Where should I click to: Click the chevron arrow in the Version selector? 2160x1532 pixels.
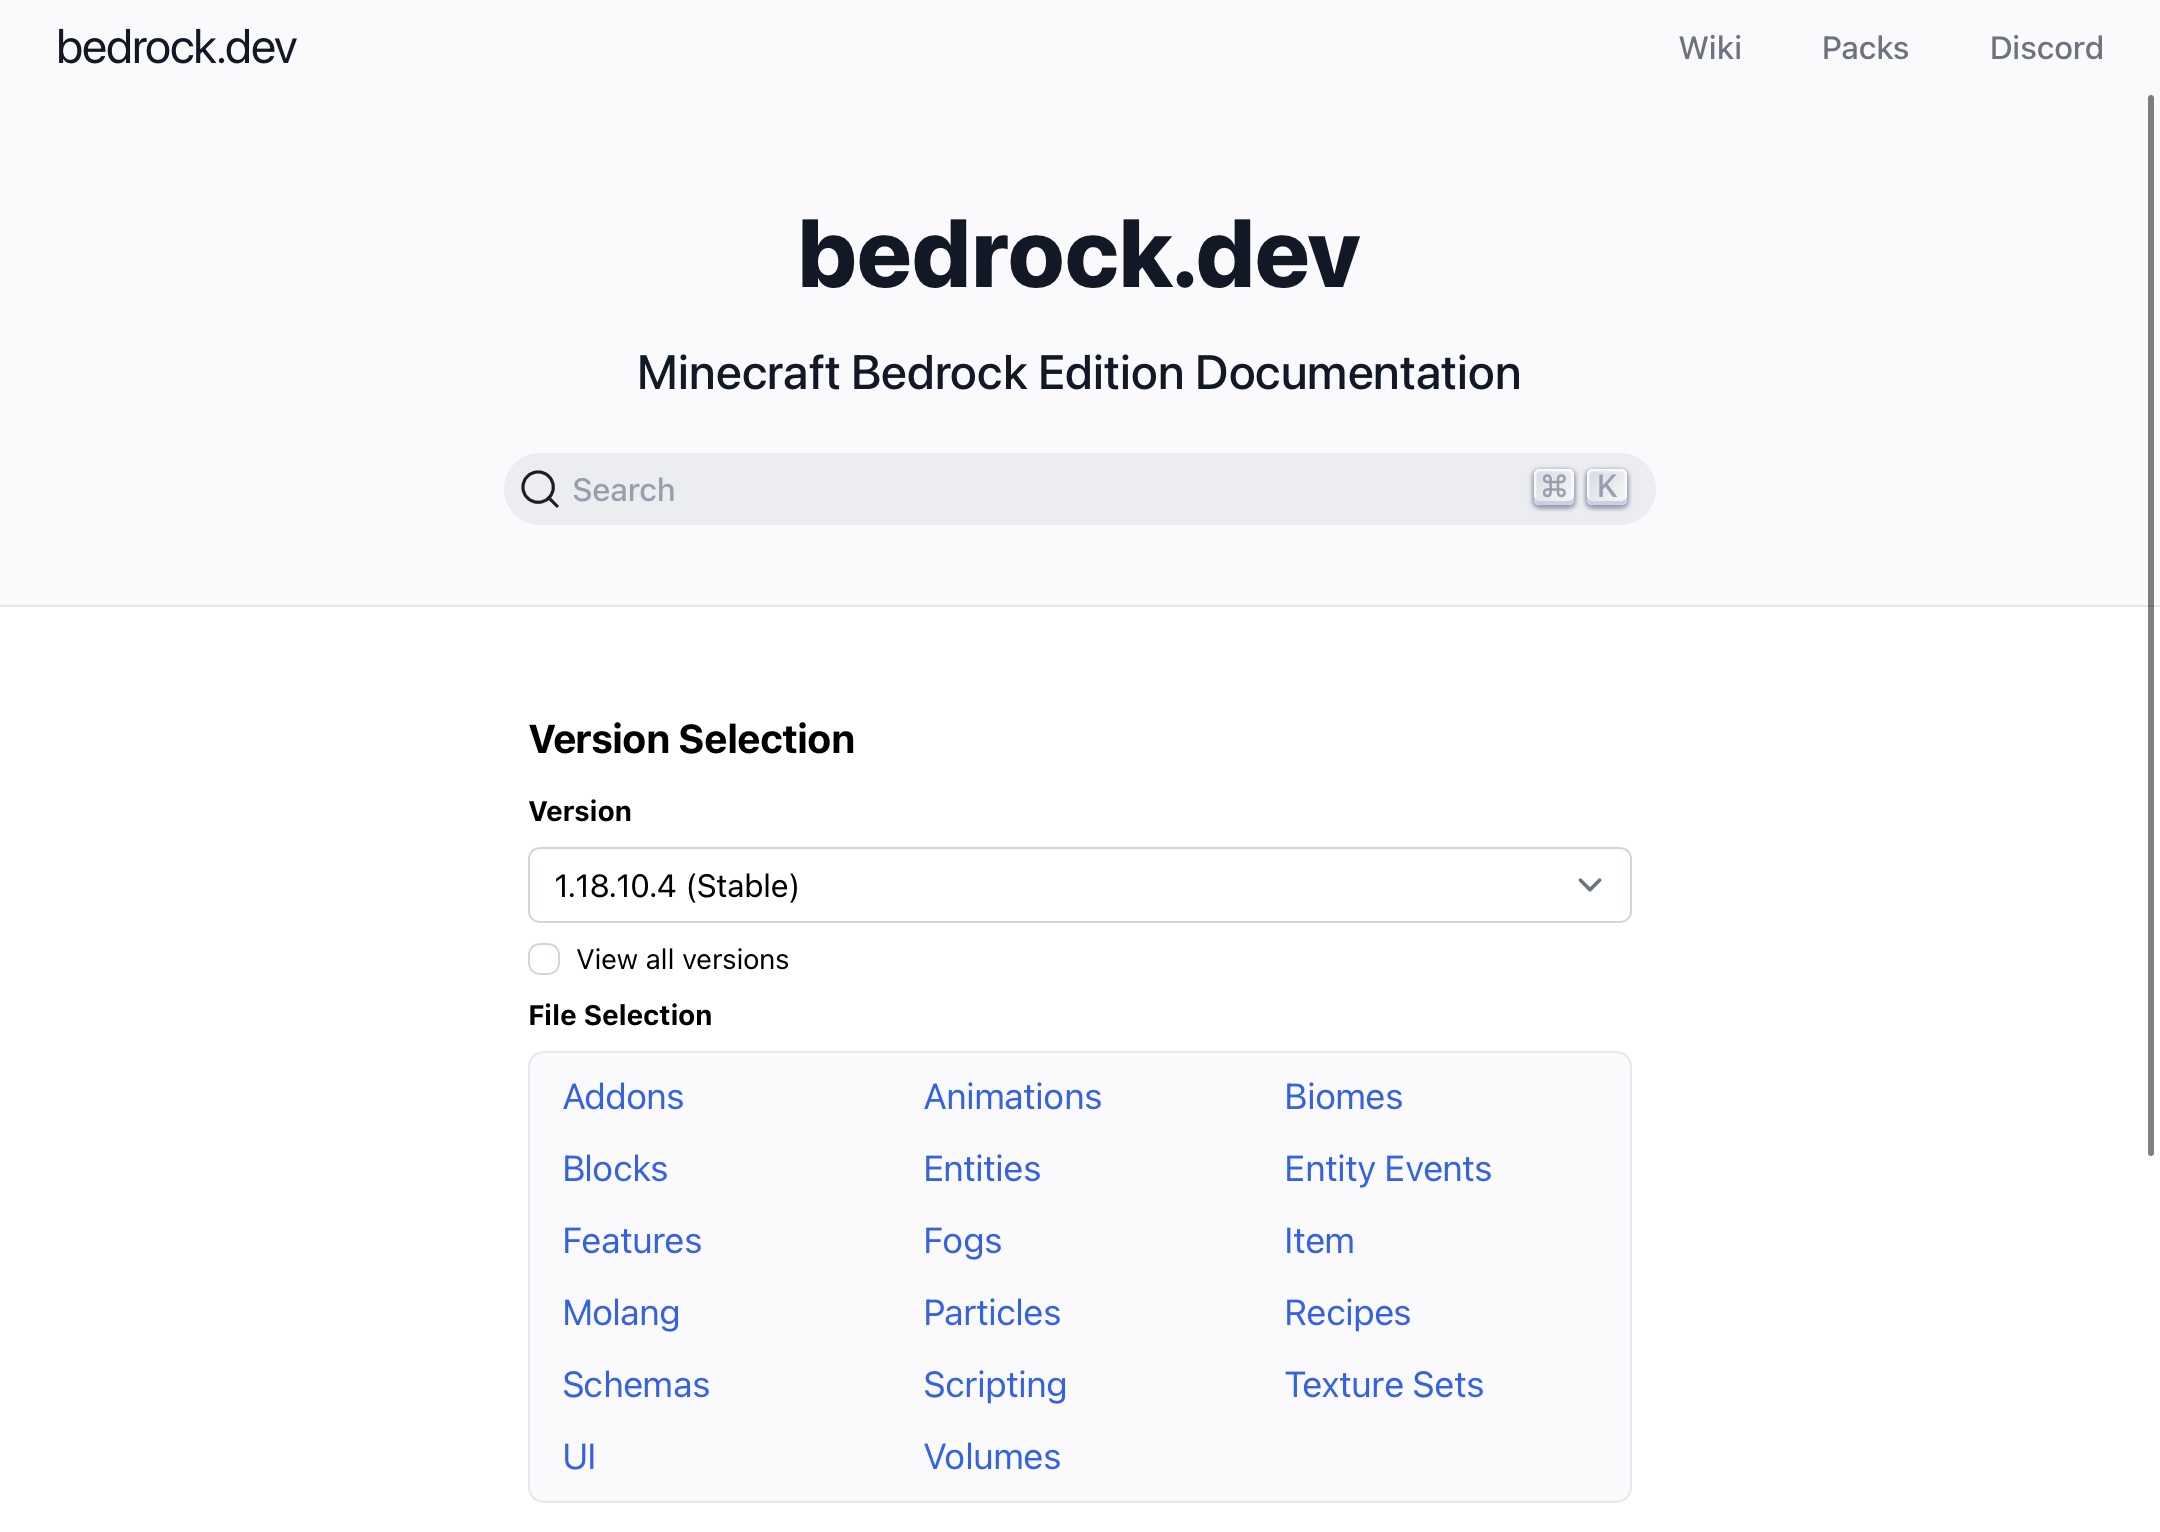coord(1590,885)
